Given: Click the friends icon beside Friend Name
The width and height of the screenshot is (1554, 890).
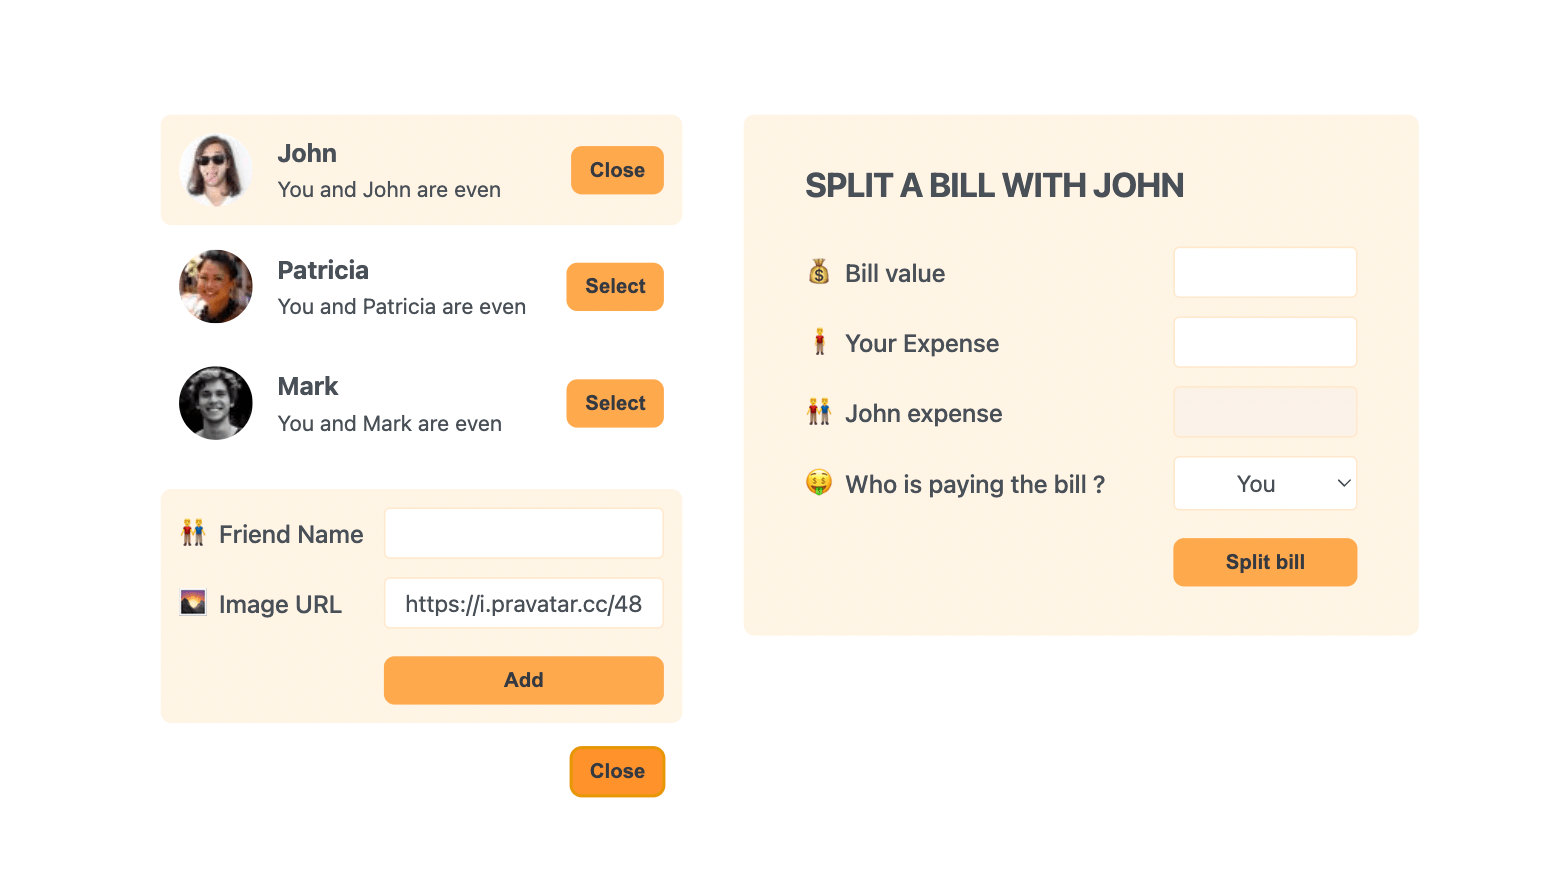Looking at the screenshot, I should 193,533.
